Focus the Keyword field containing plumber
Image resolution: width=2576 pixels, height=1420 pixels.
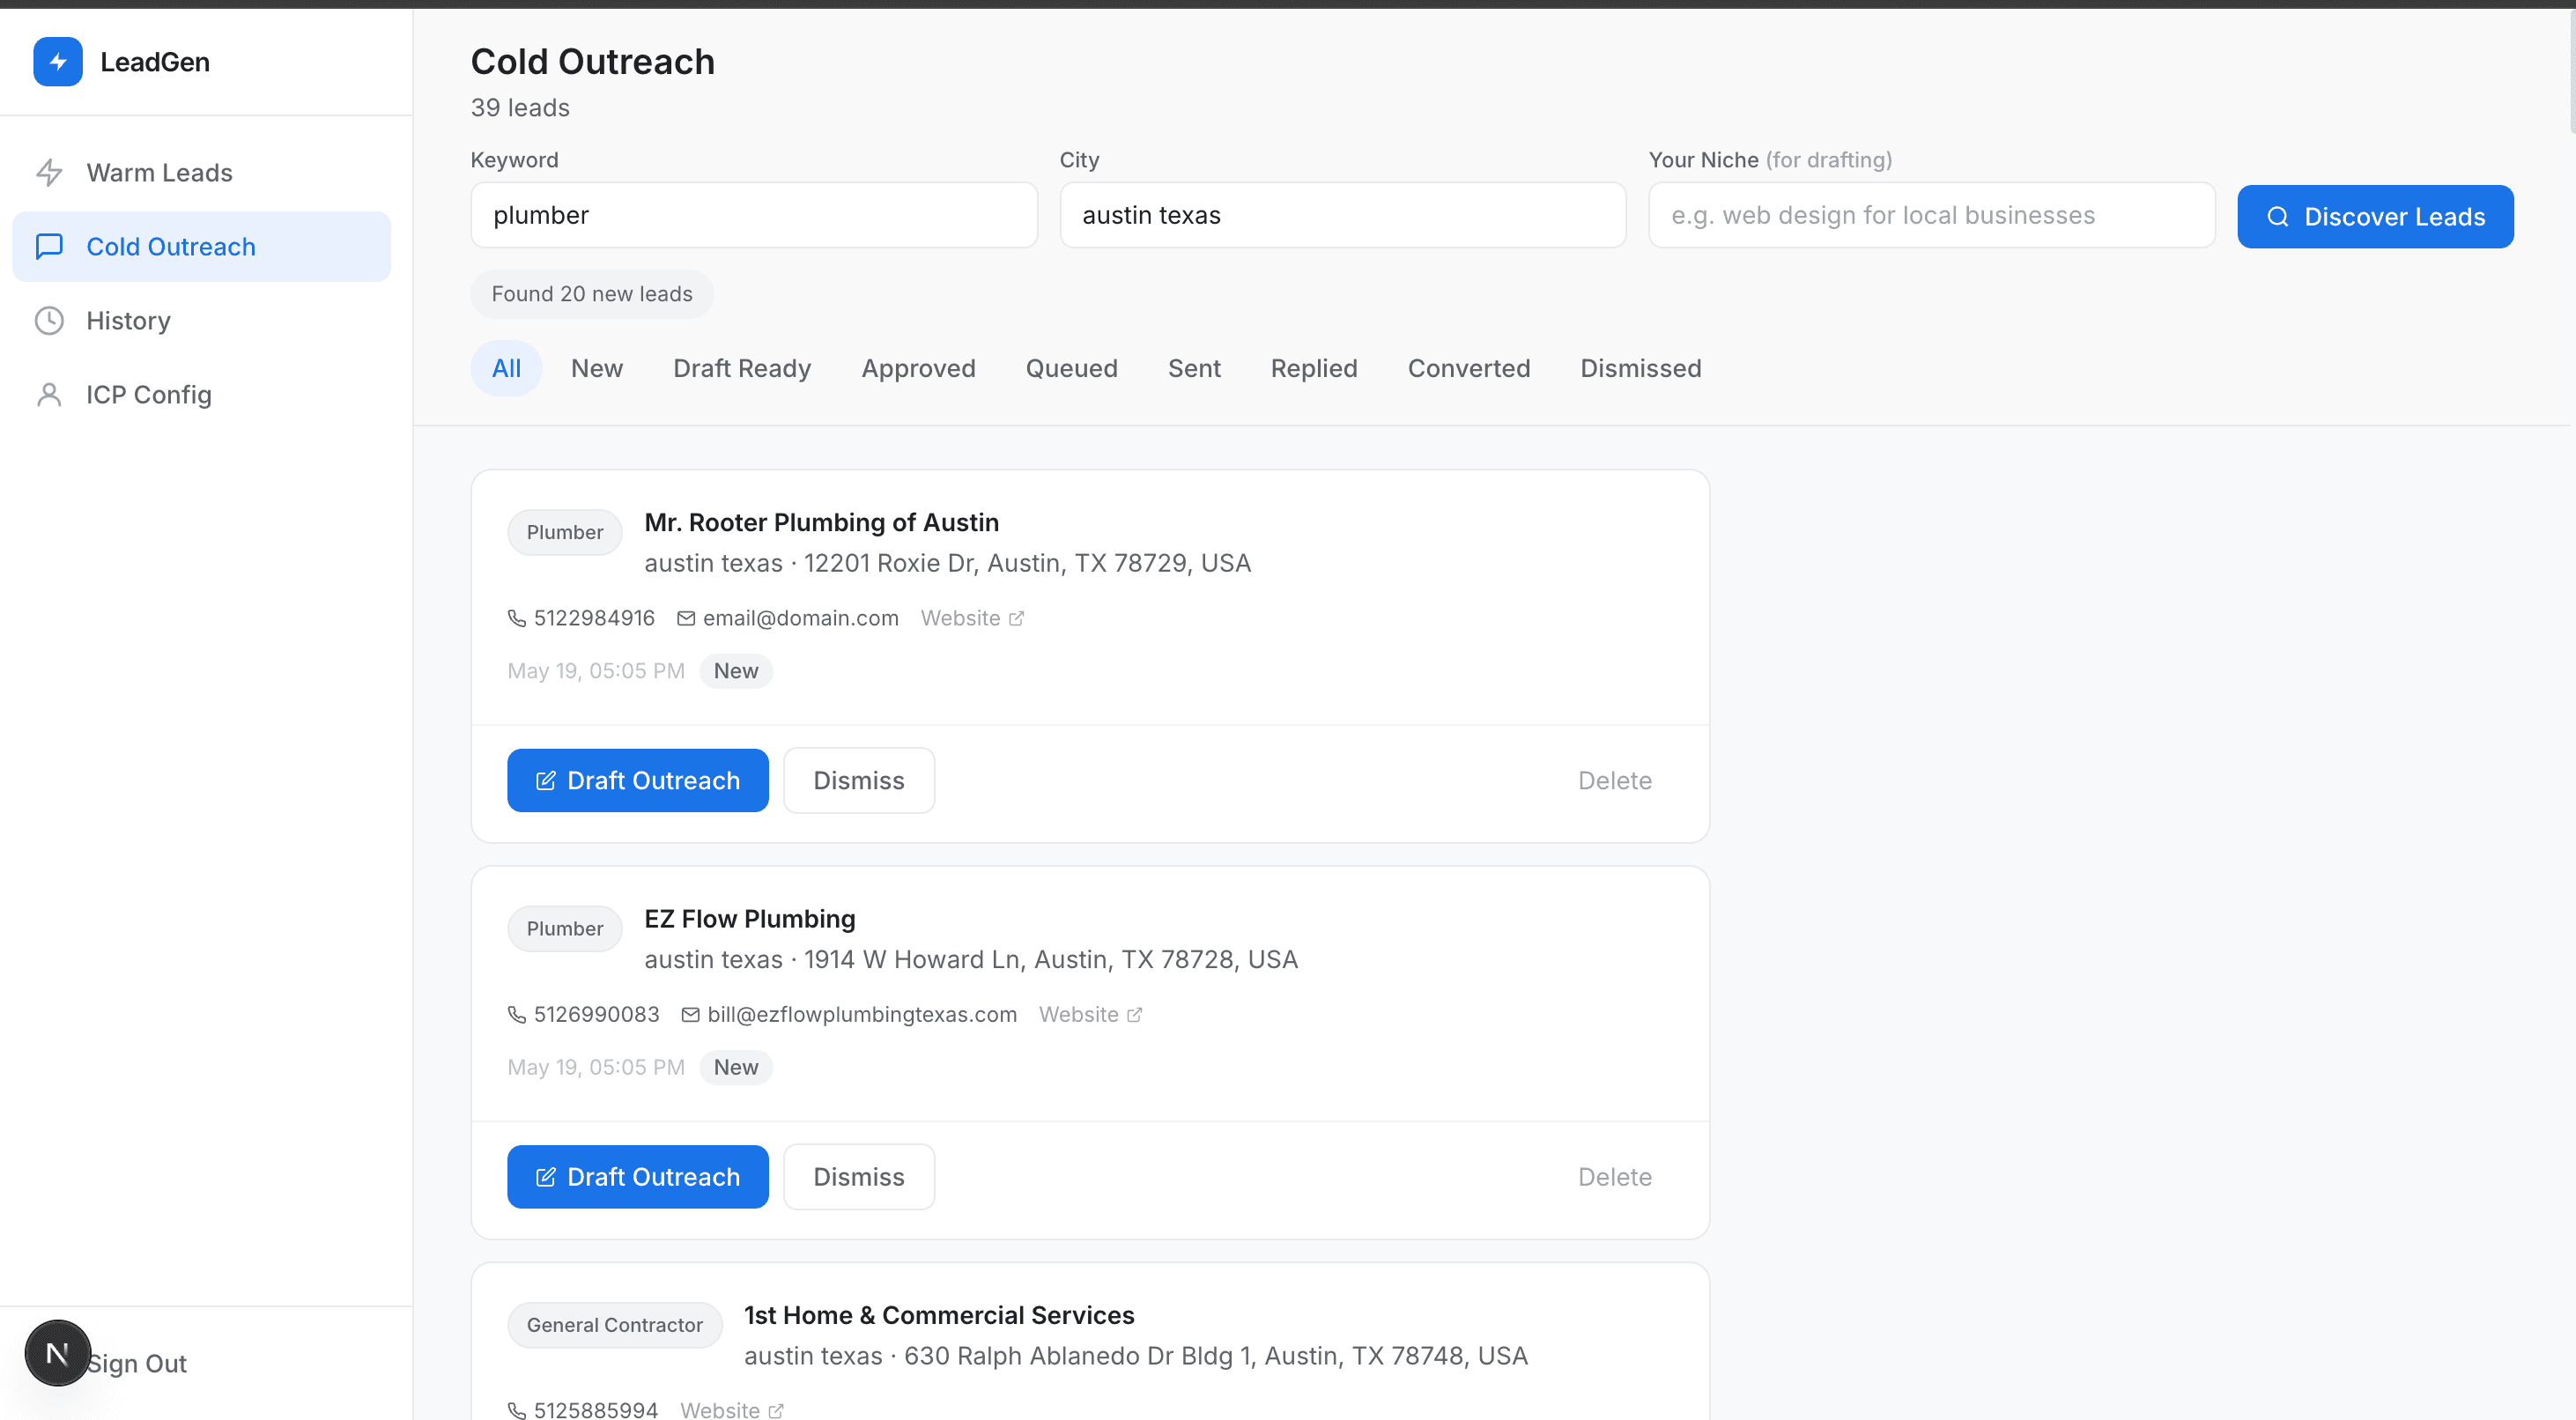point(754,215)
